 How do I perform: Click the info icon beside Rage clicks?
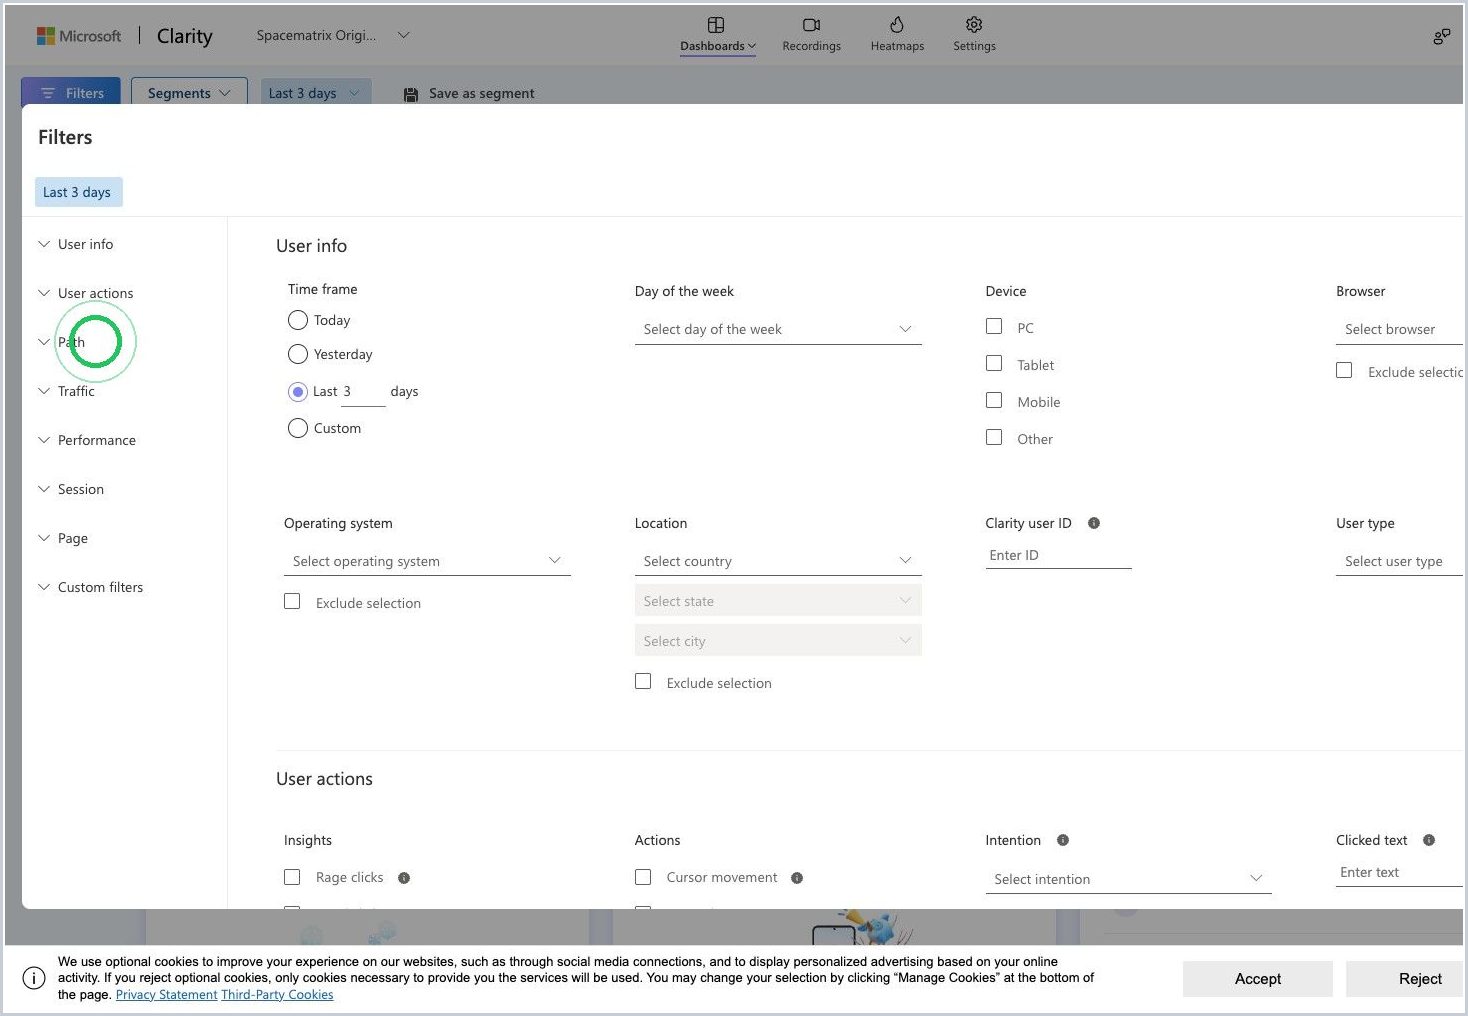coord(404,878)
